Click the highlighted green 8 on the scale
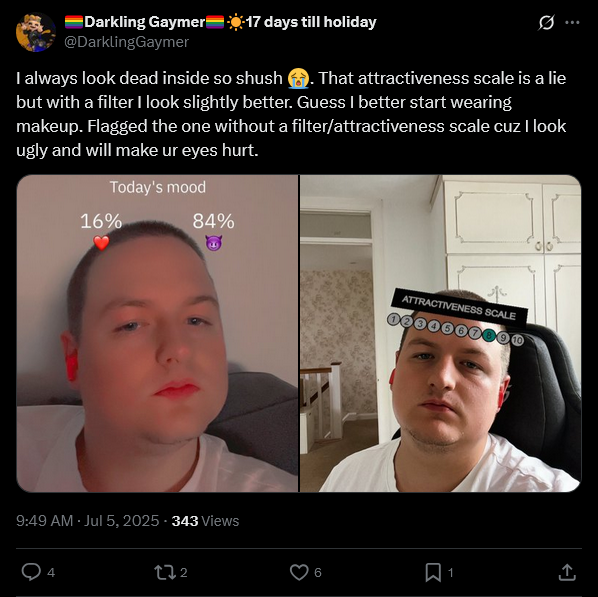This screenshot has height=597, width=598. click(x=489, y=336)
